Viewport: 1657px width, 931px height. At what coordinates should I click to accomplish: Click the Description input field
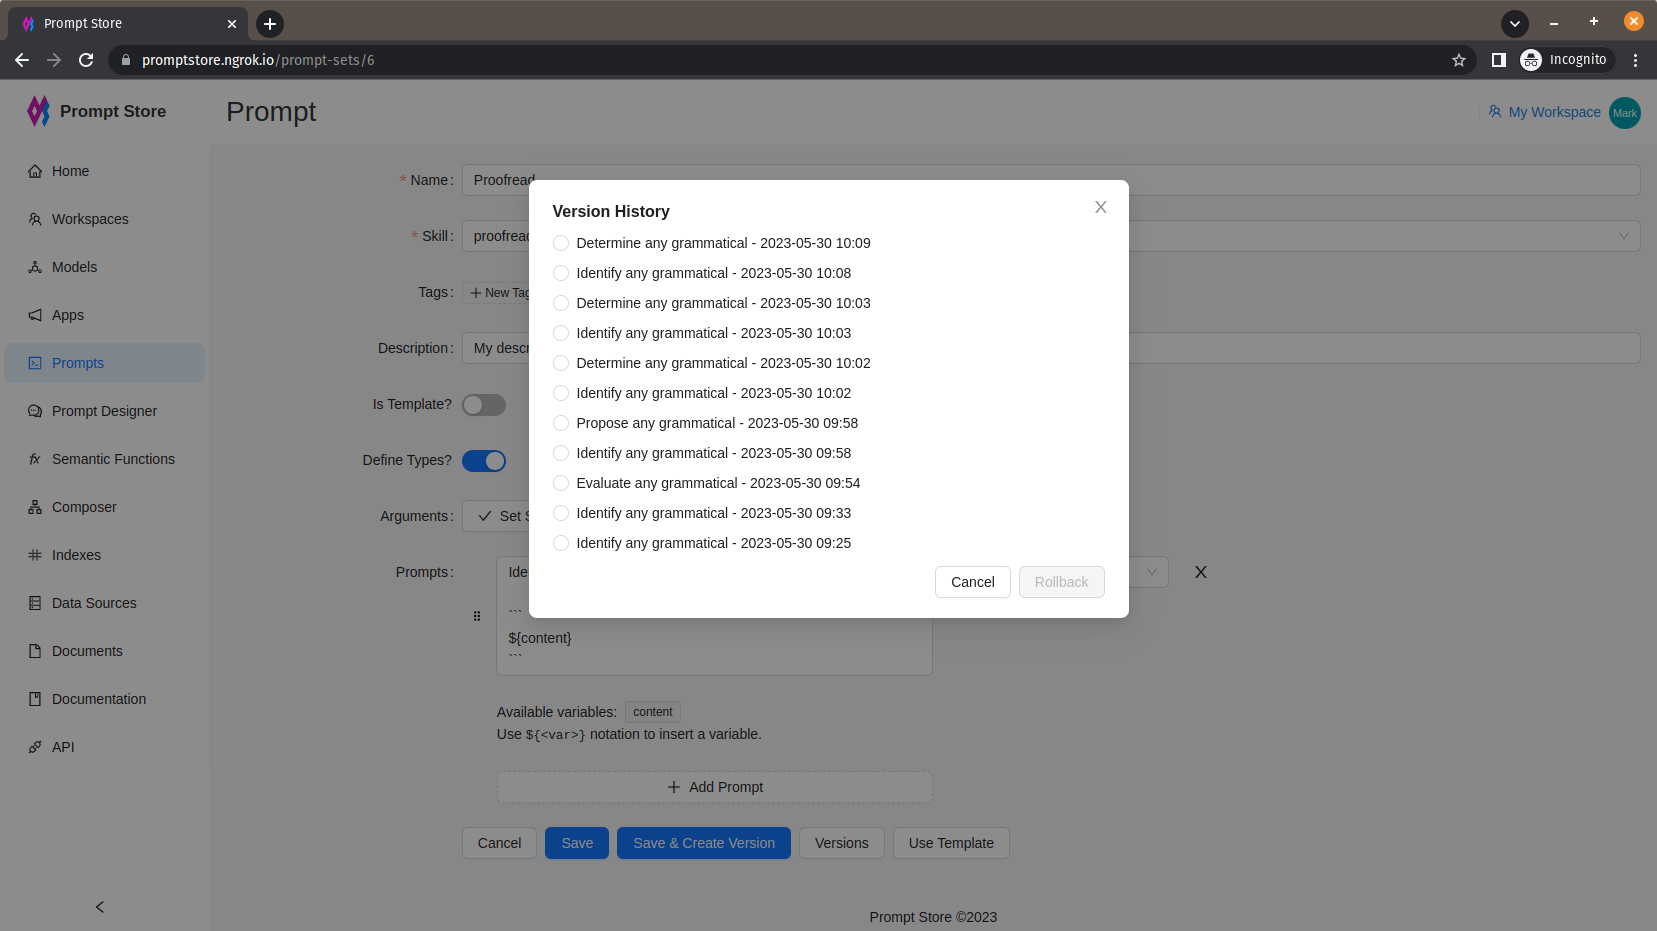click(1051, 348)
